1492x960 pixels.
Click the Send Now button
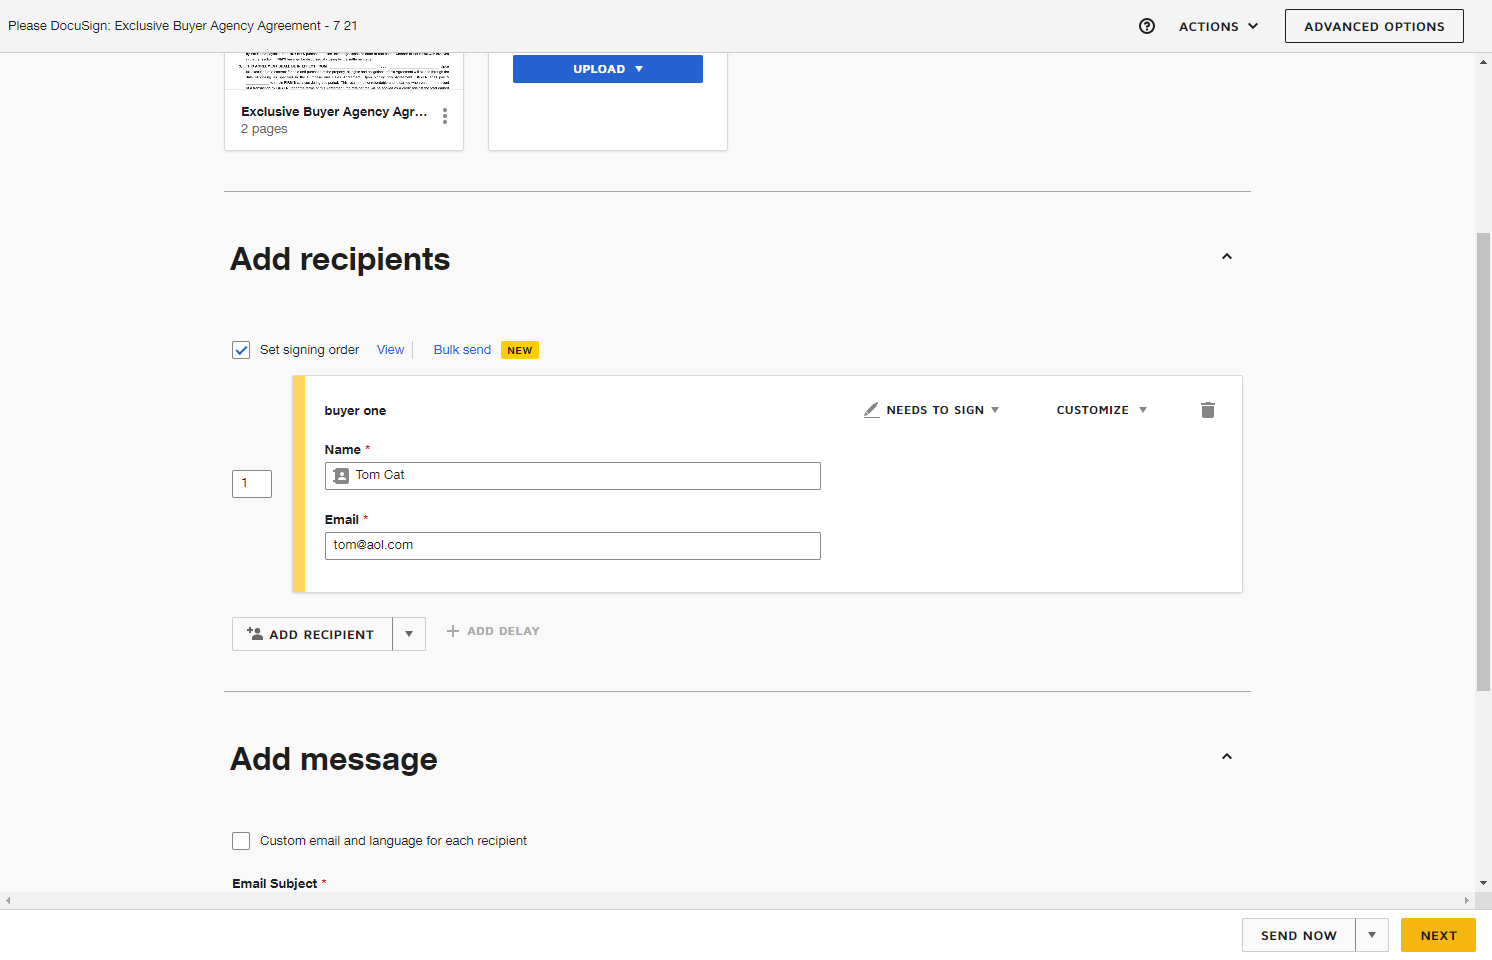pyautogui.click(x=1299, y=935)
